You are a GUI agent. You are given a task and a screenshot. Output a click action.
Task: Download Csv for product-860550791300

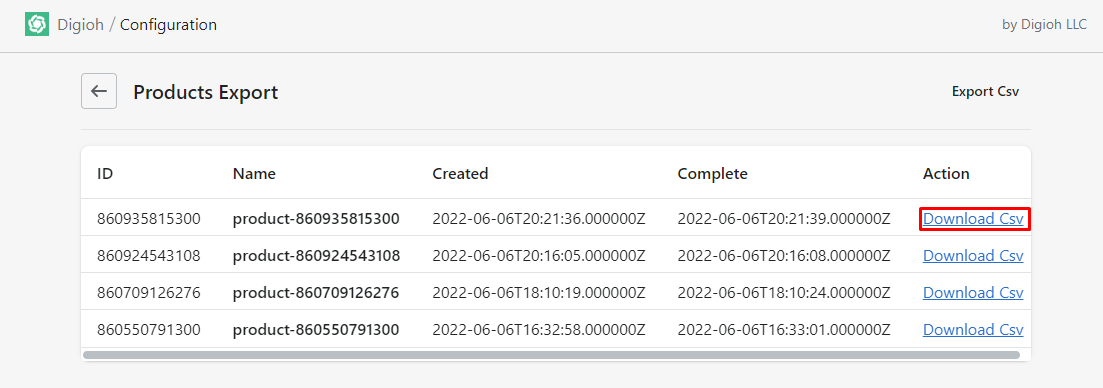coord(973,330)
